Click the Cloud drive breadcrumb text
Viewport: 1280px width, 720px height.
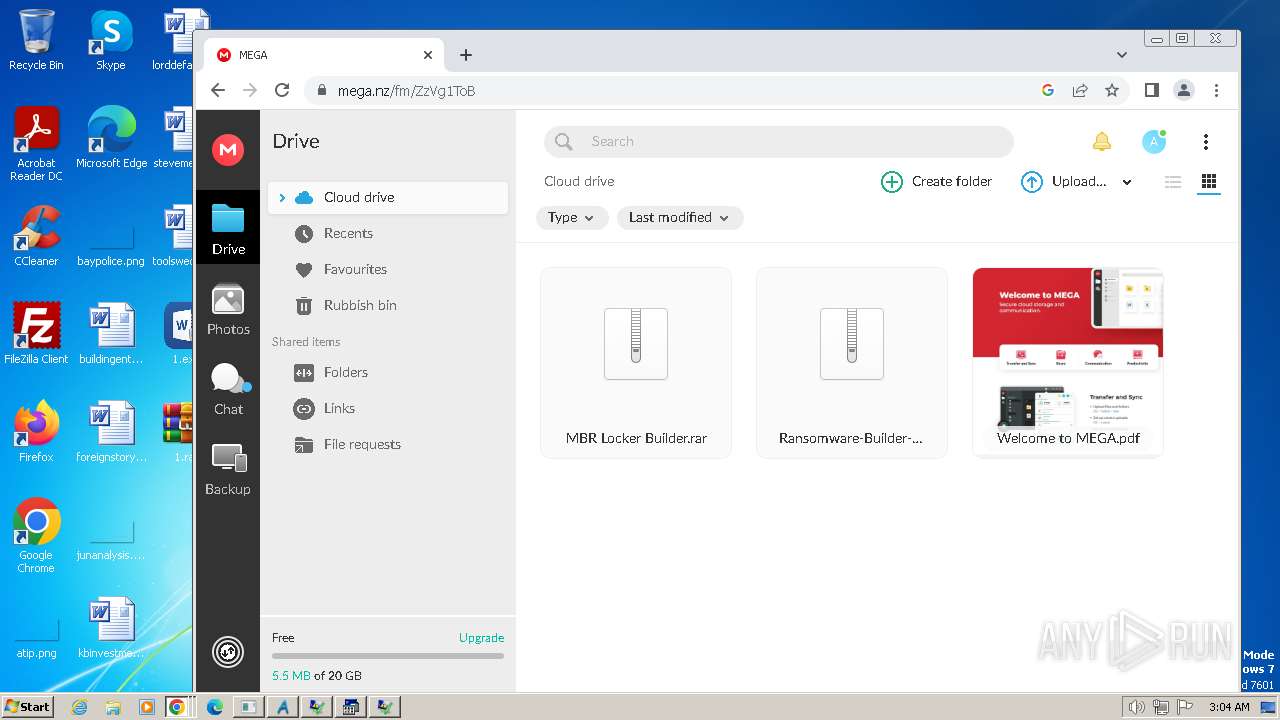579,182
